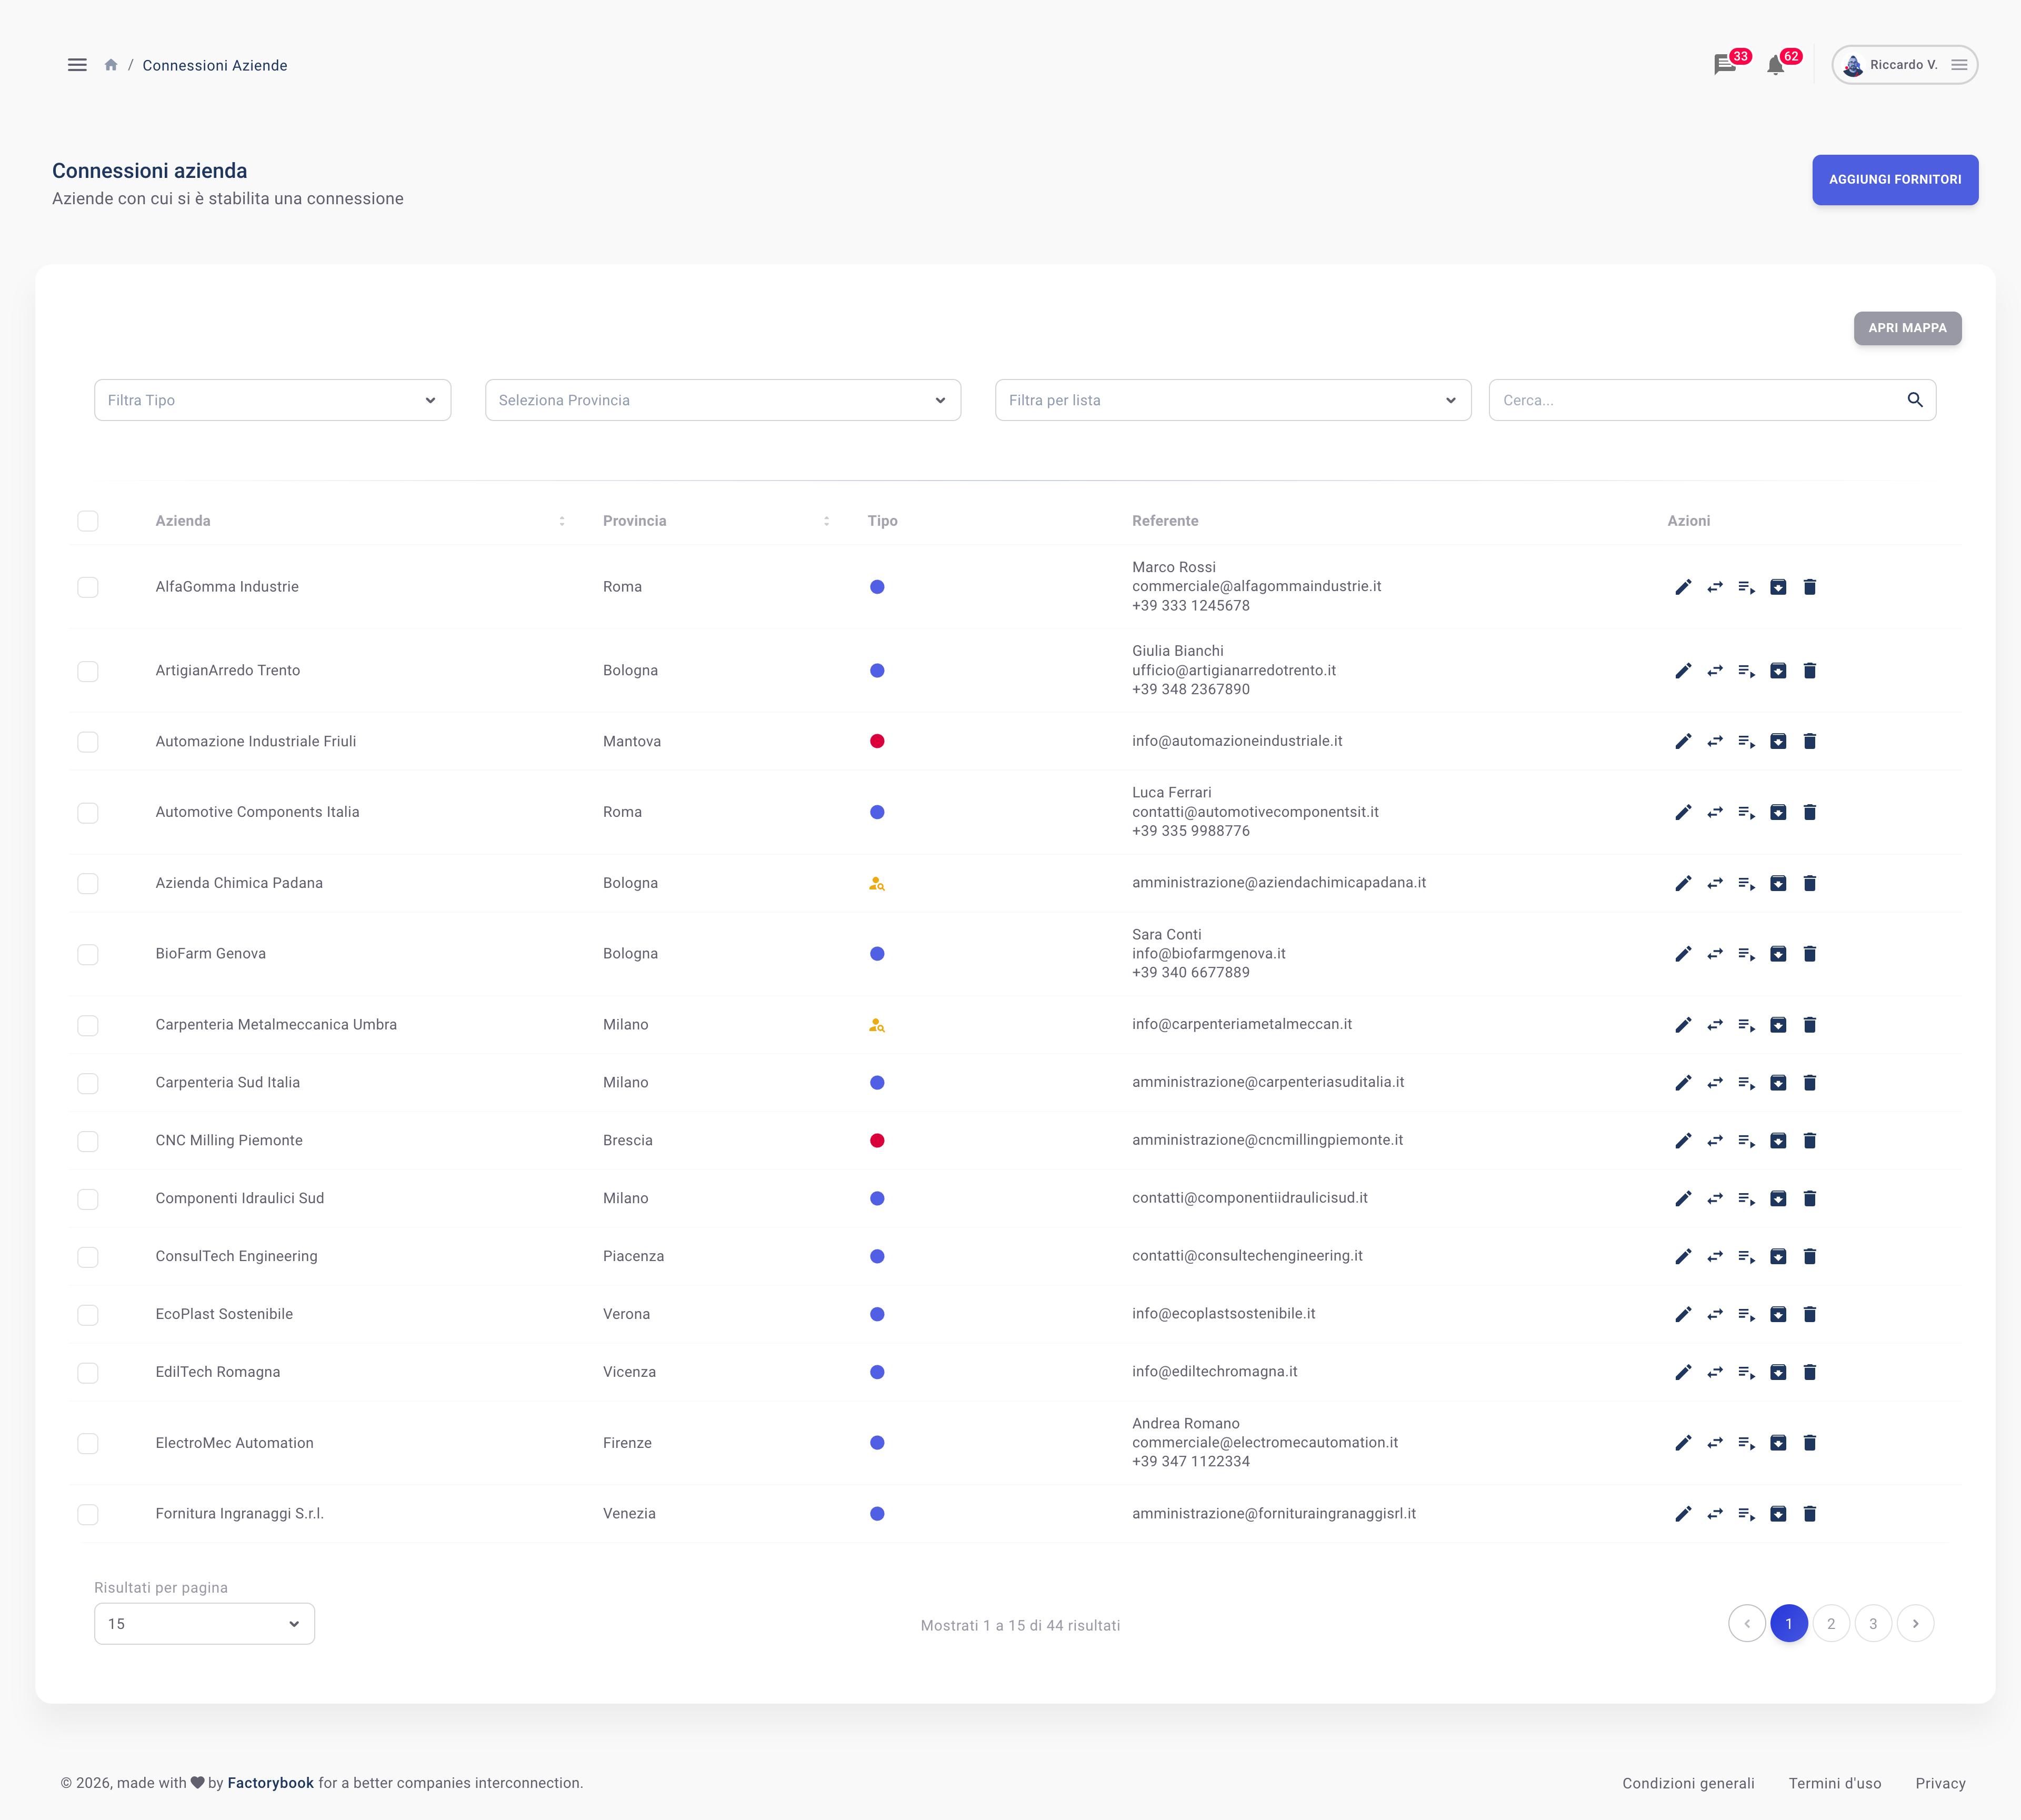Focus the Cerca search field

(x=1712, y=400)
